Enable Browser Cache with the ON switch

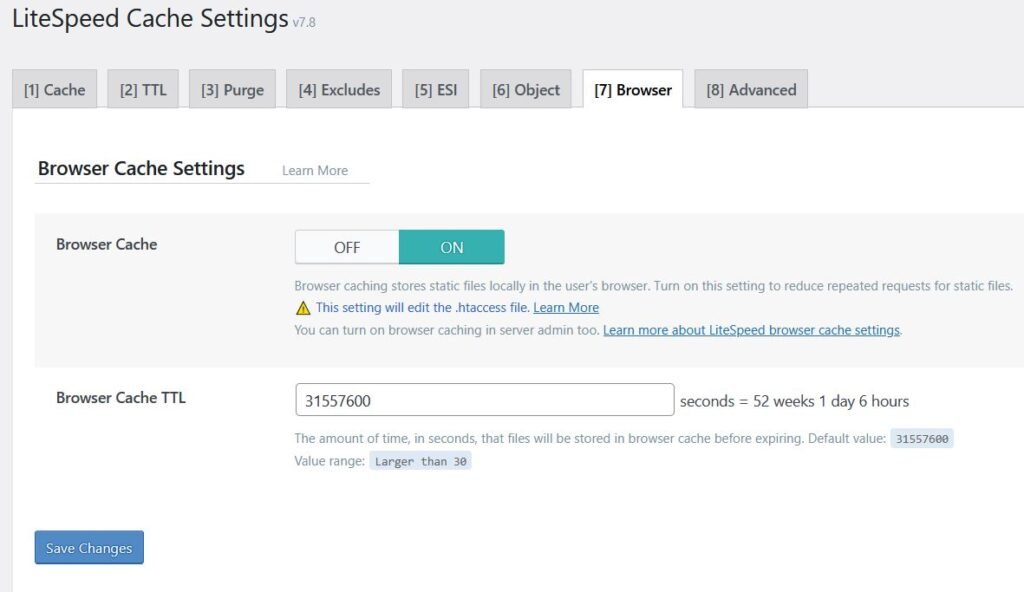[x=452, y=246]
